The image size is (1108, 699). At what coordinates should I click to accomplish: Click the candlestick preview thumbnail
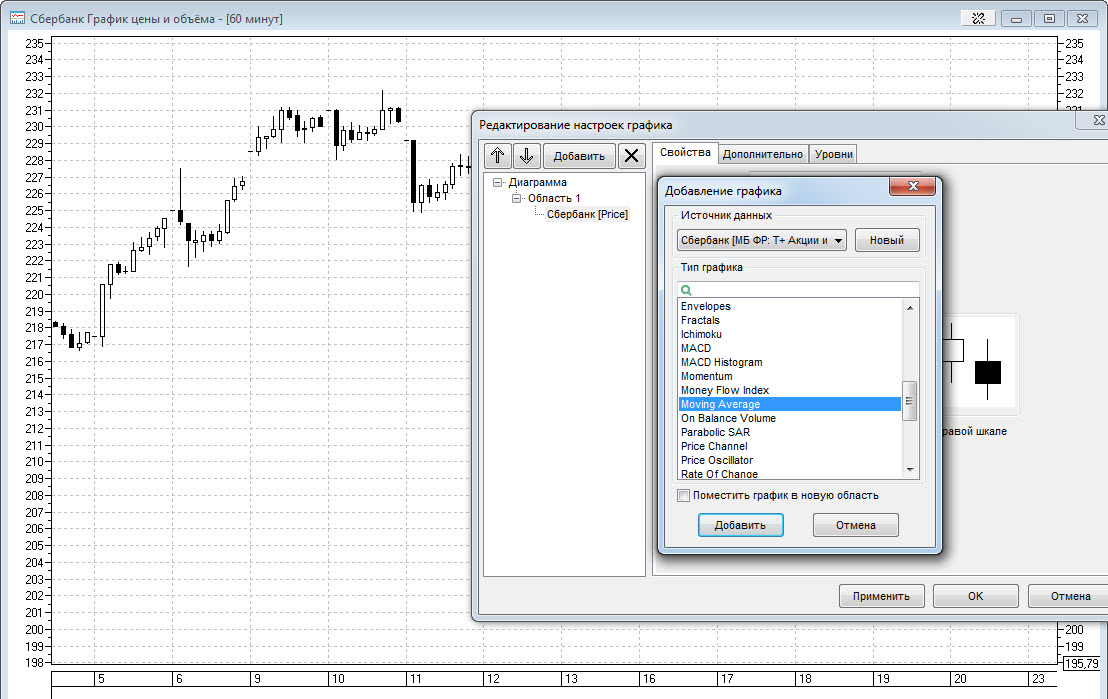(981, 364)
